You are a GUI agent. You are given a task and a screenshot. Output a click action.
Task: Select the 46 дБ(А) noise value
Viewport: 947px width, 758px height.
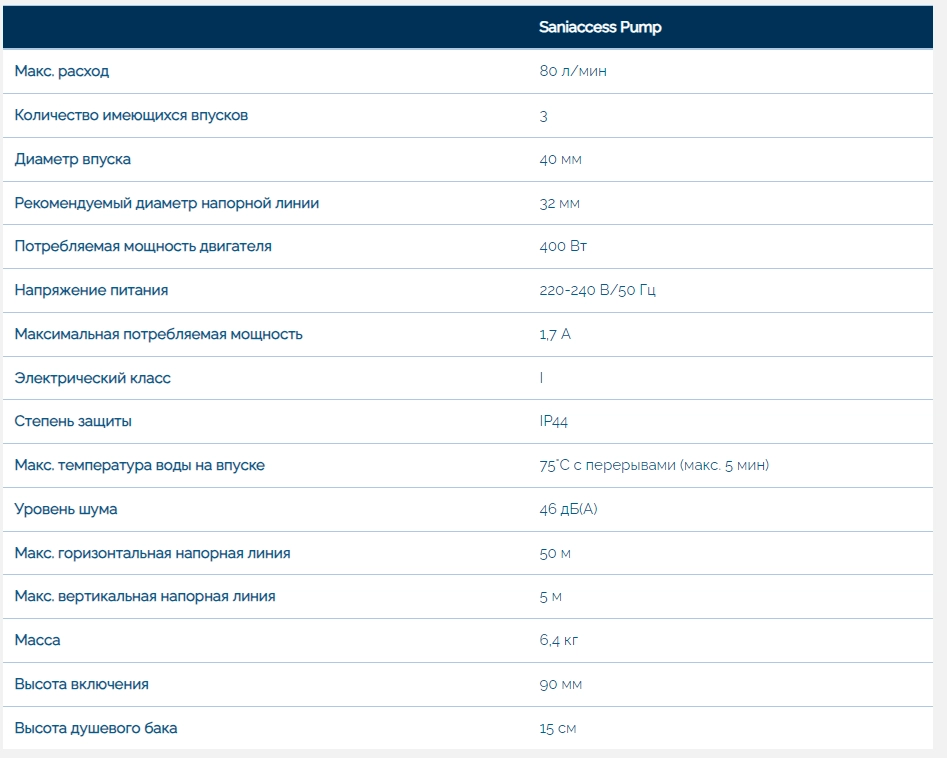[x=568, y=509]
